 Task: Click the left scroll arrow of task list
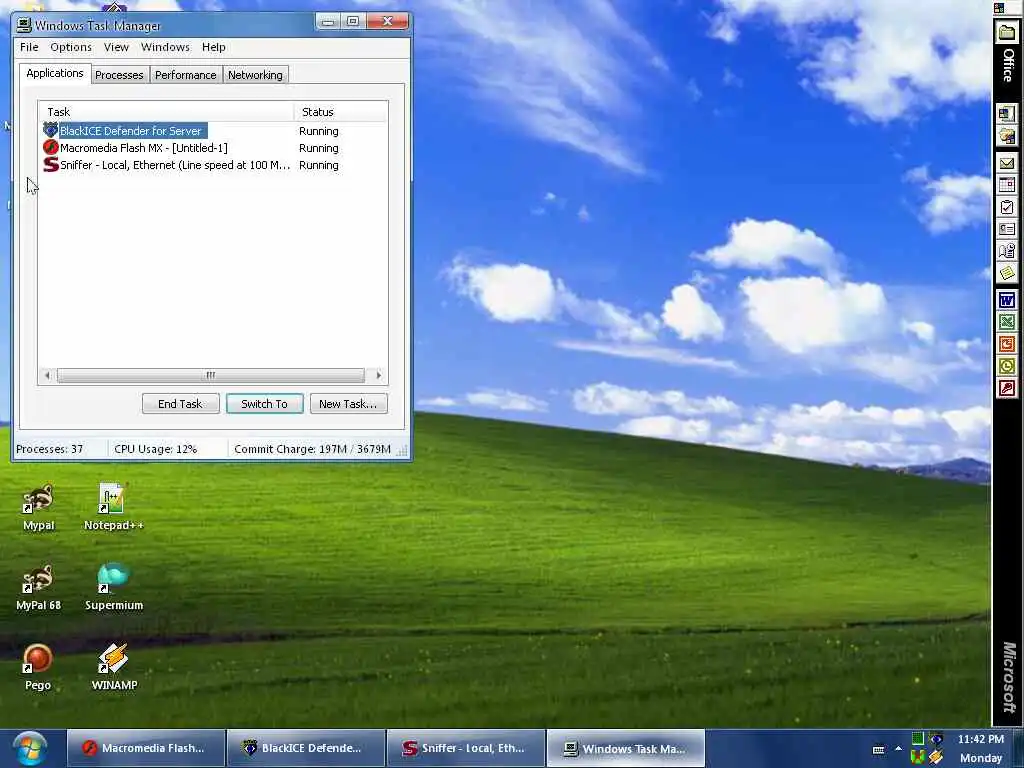click(x=47, y=376)
